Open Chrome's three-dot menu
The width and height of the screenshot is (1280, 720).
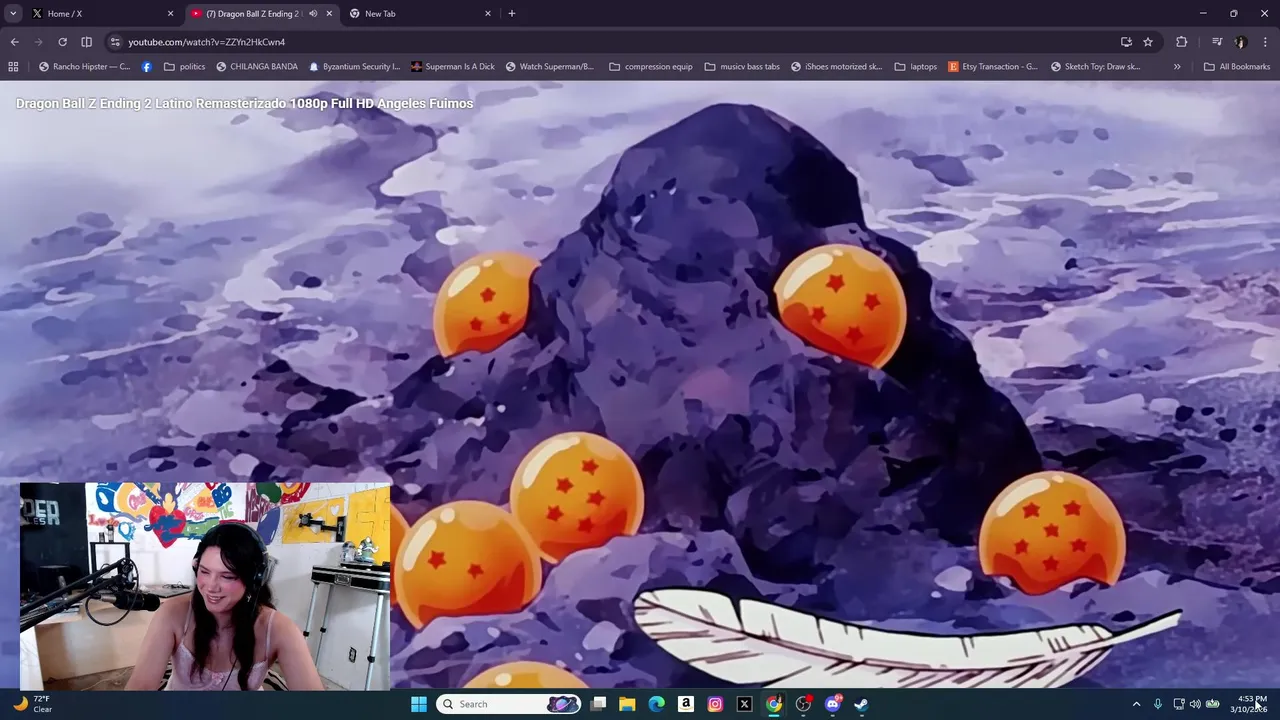pos(1264,42)
